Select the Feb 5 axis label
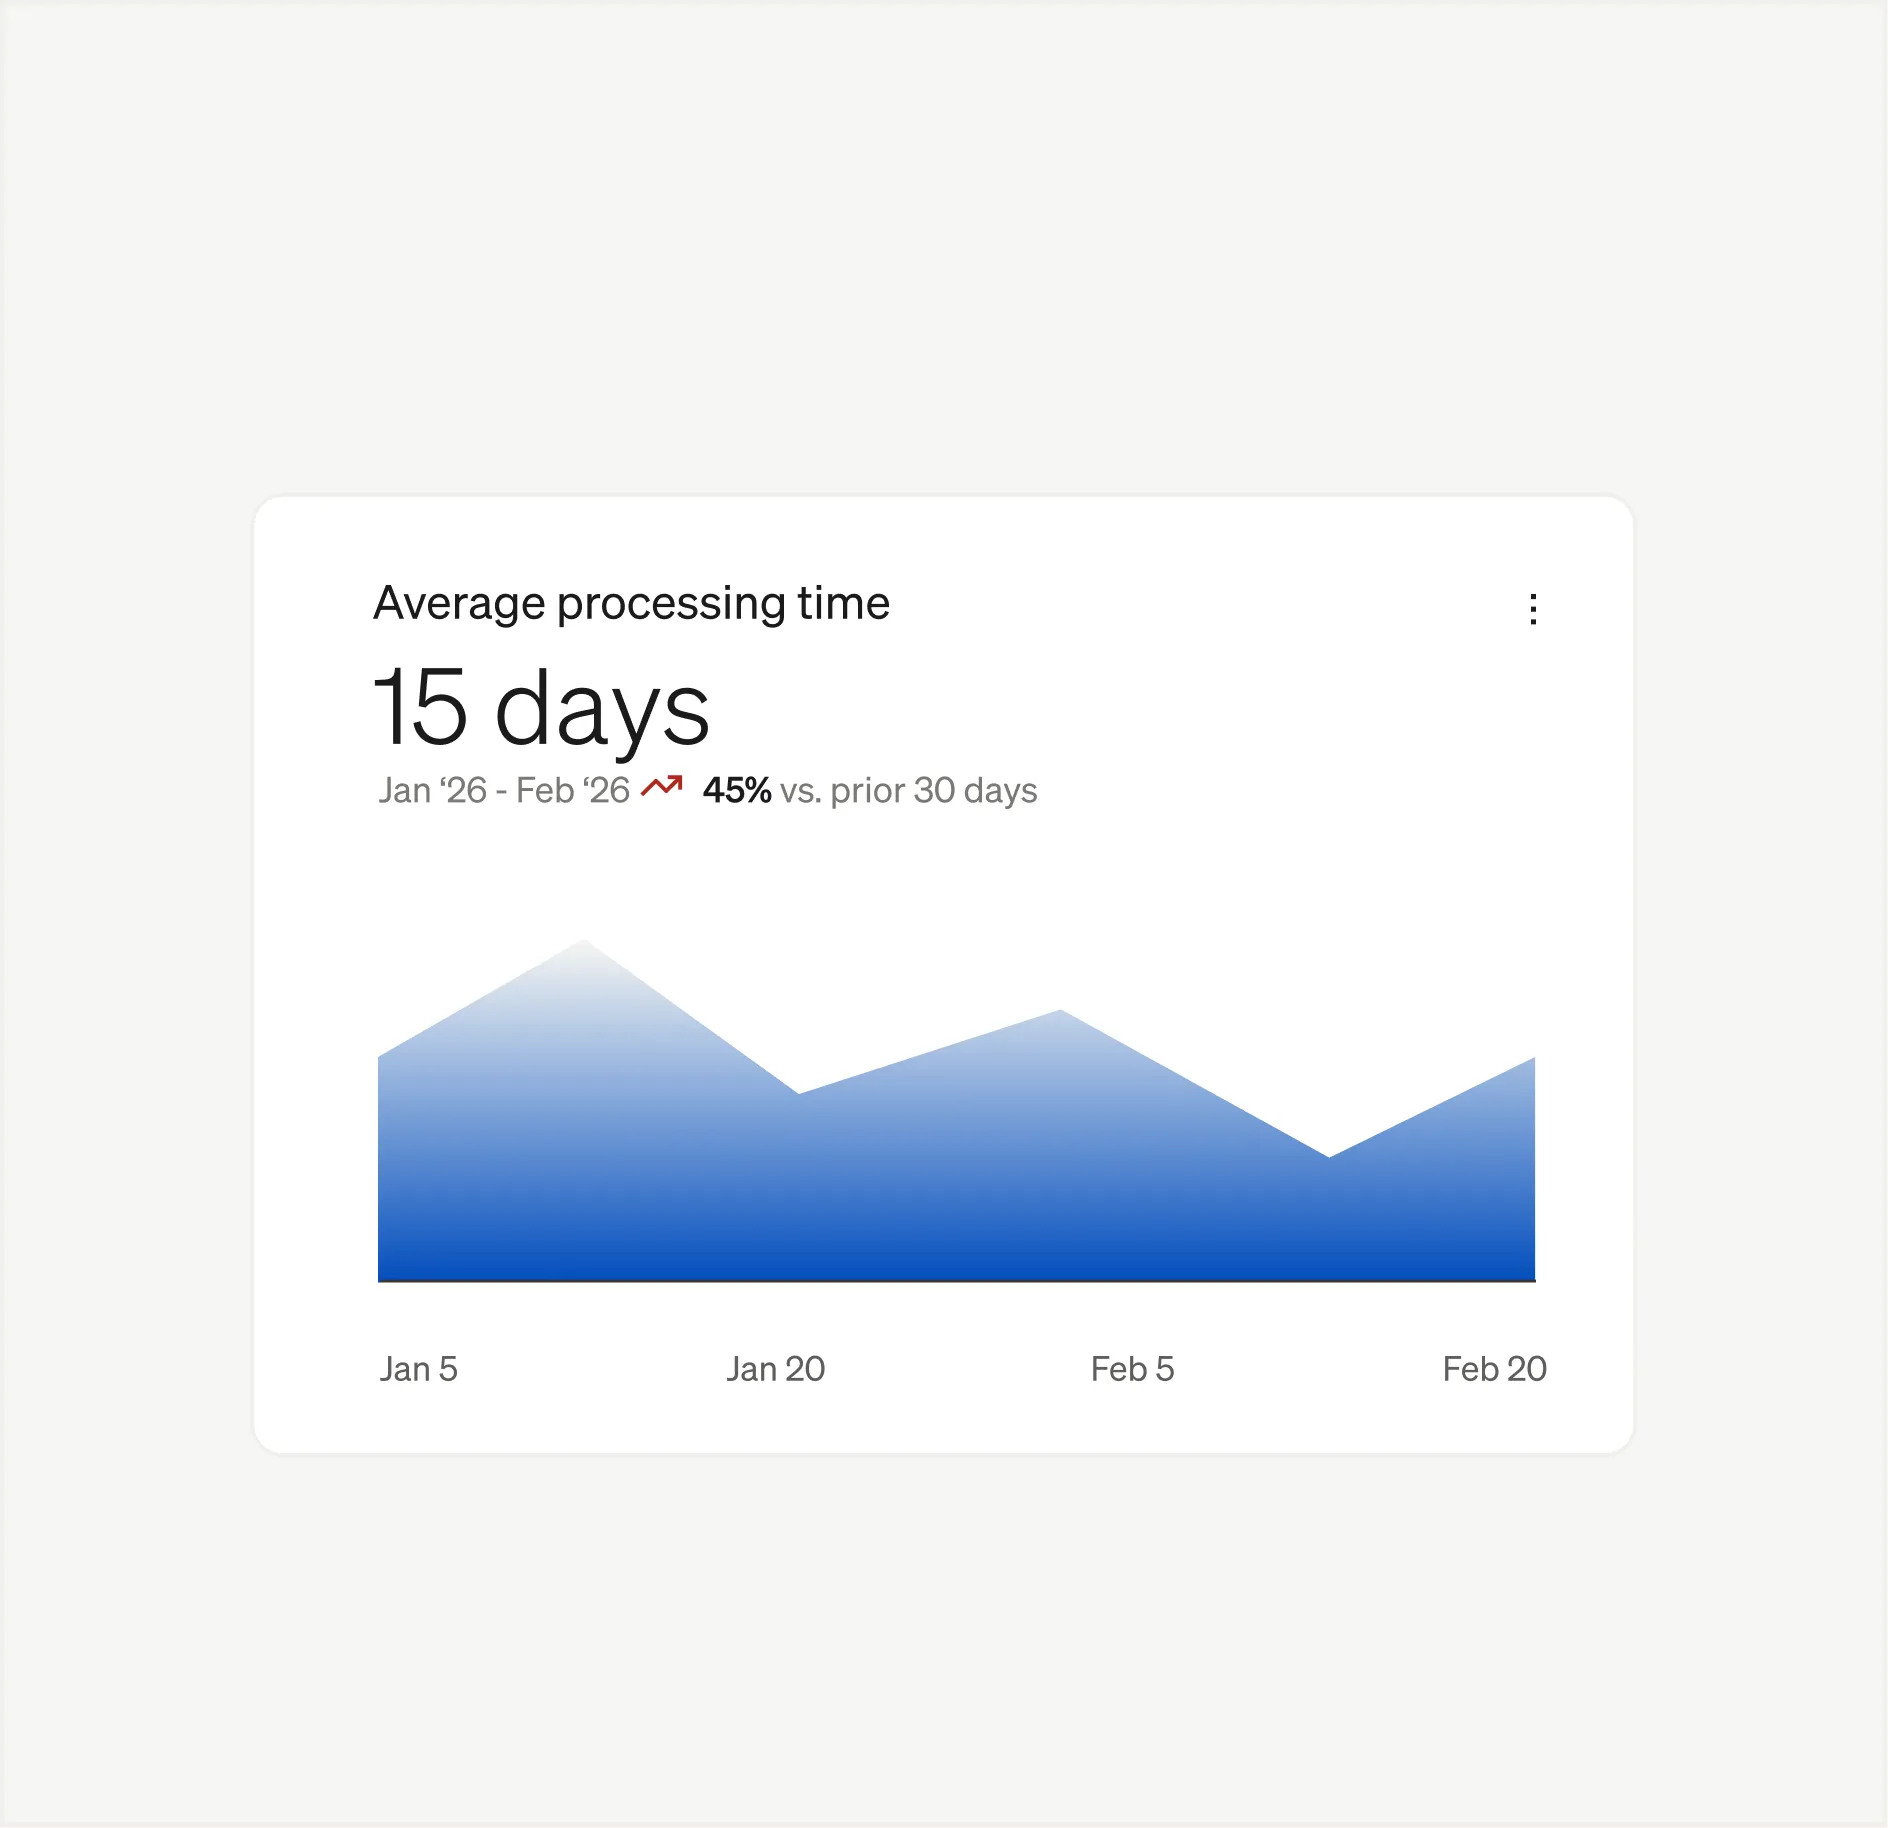 click(1132, 1367)
